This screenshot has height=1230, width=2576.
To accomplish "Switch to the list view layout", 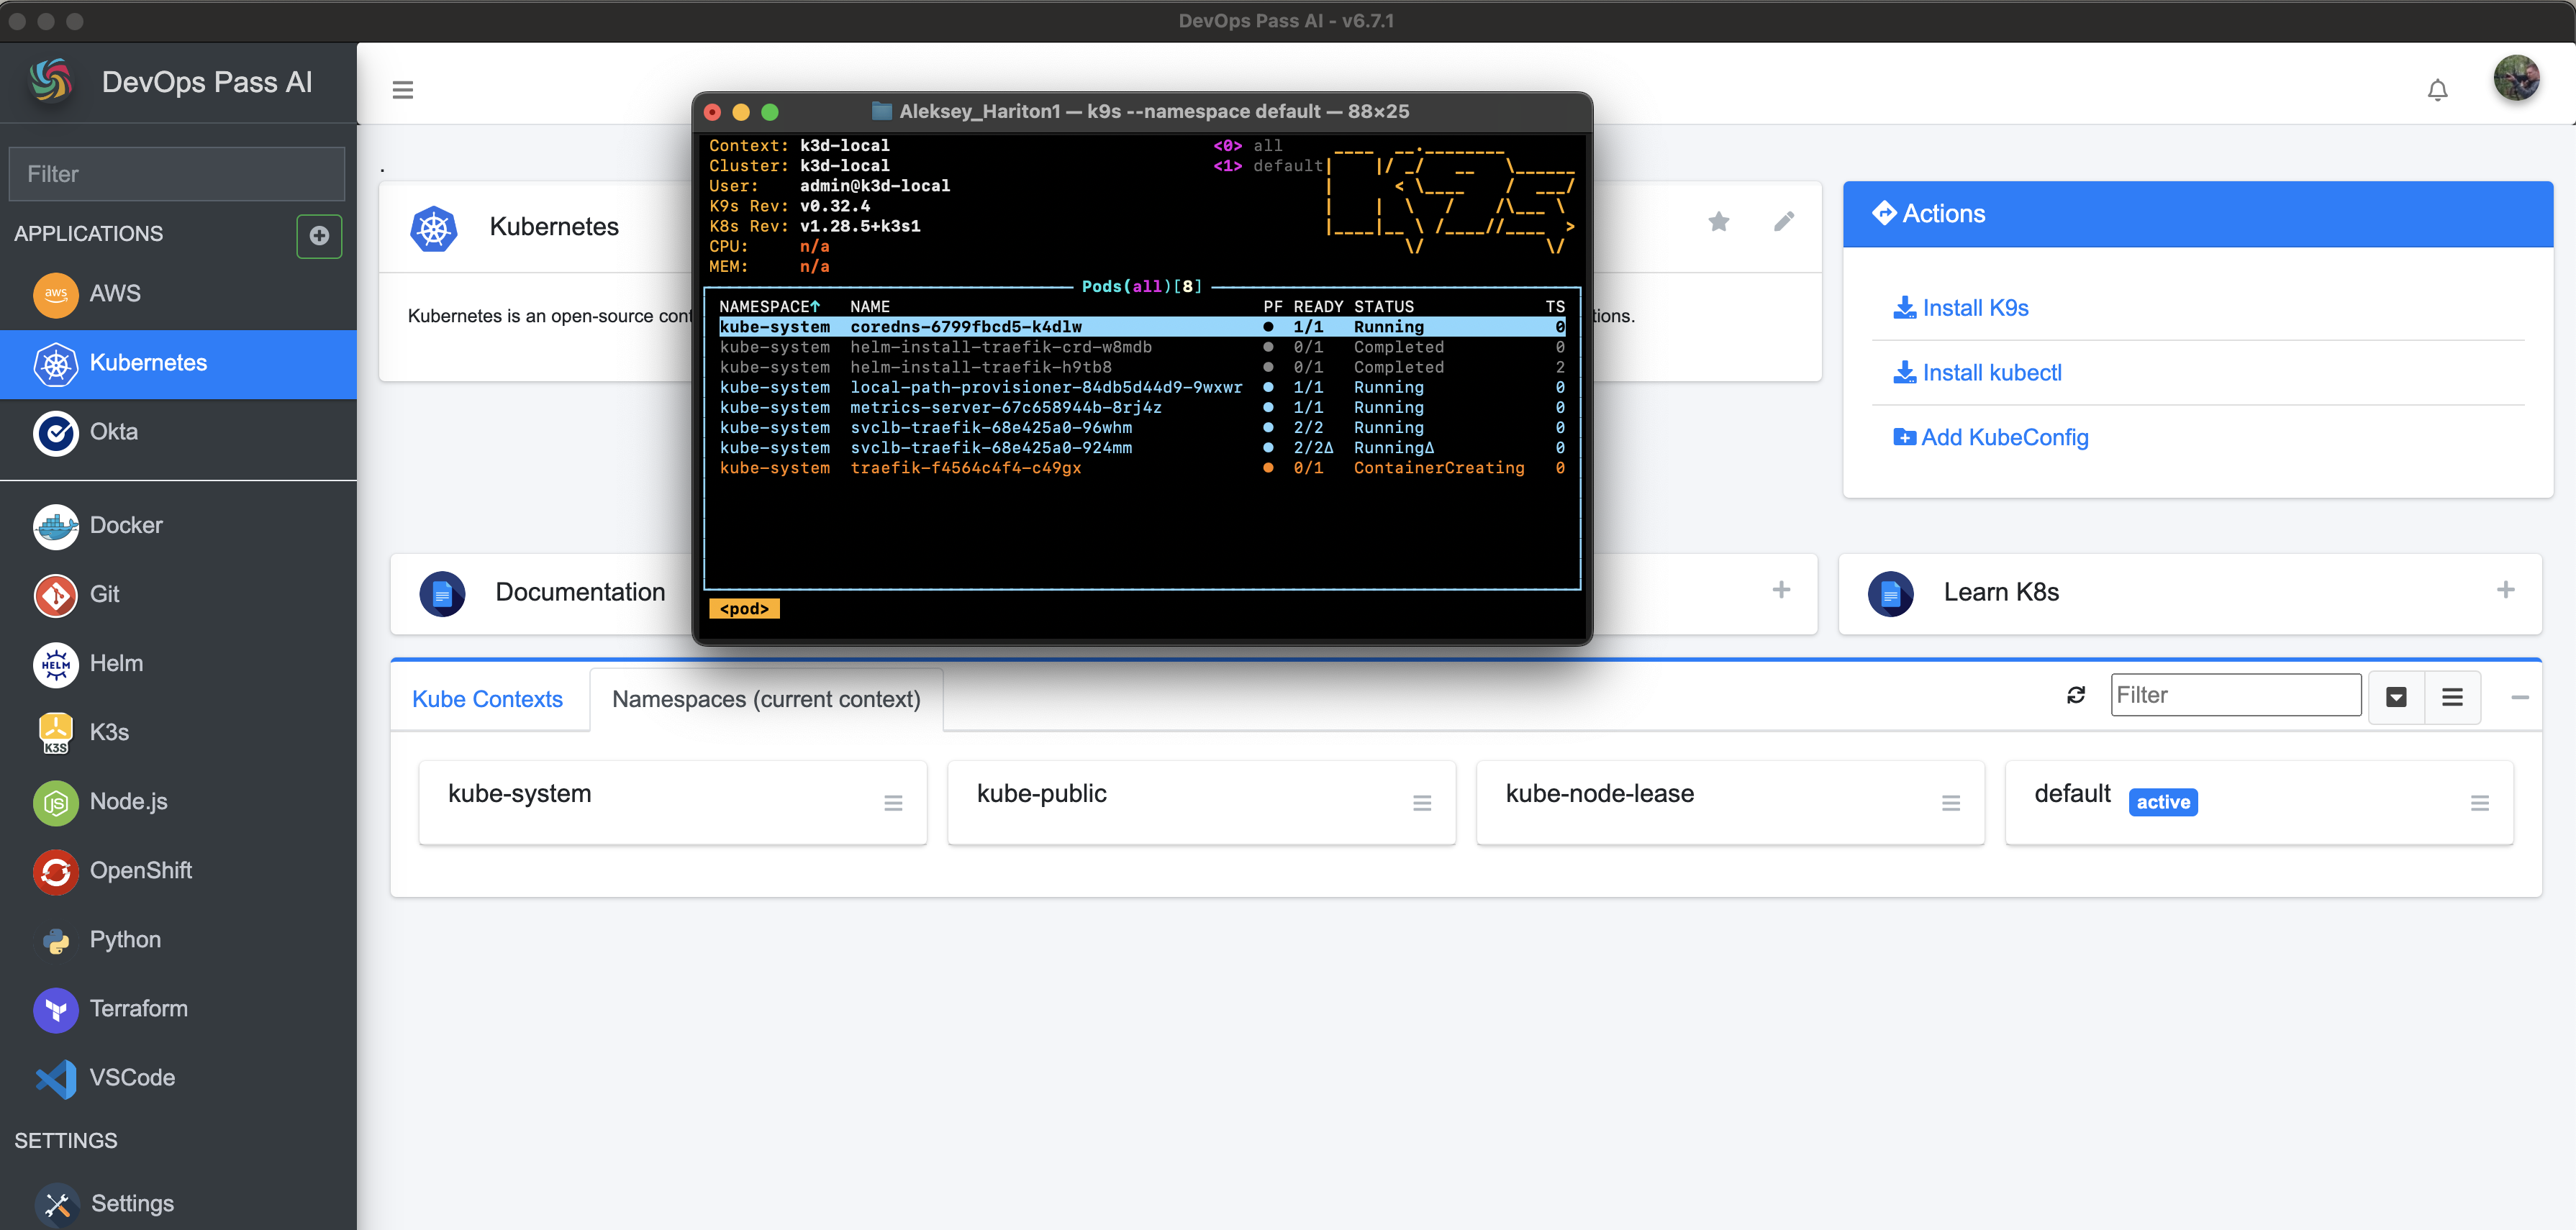I will point(2452,697).
